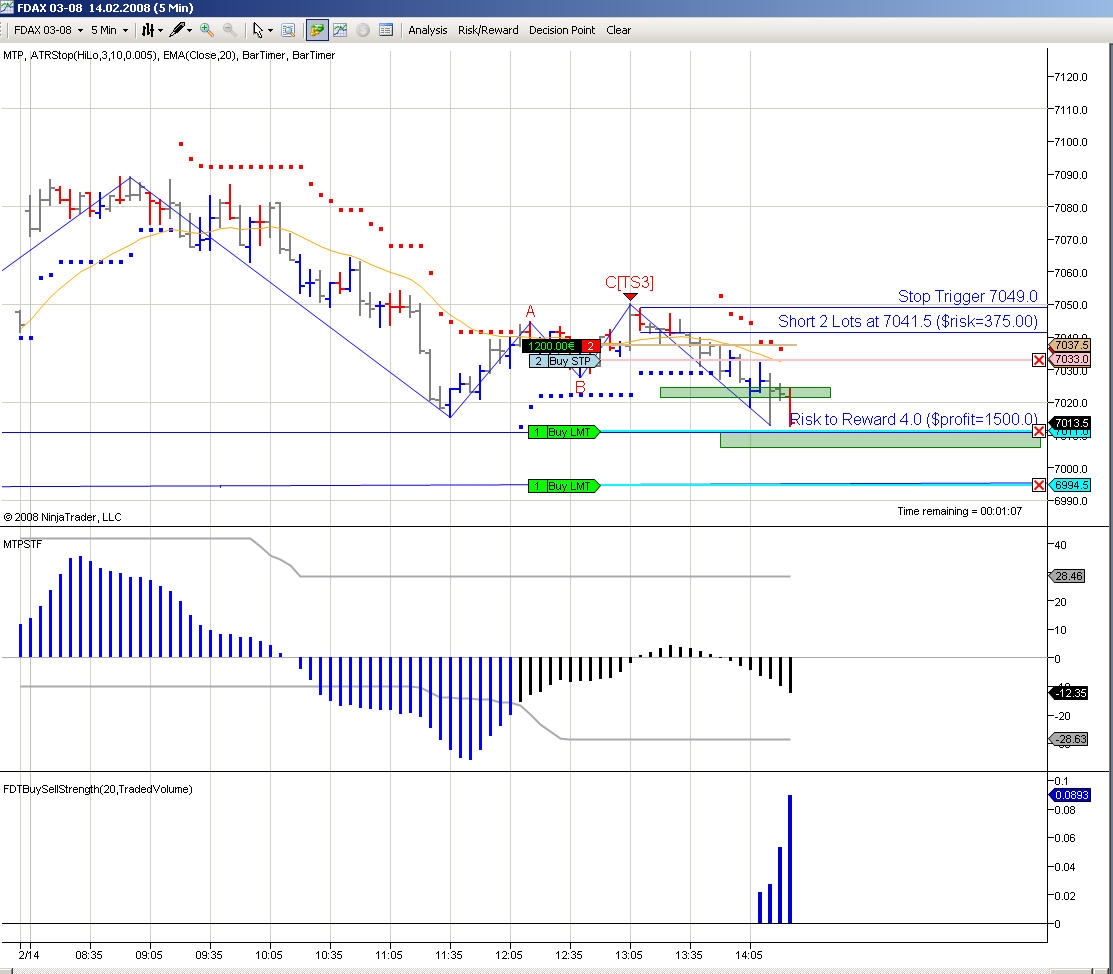
Task: Click the Clear button in toolbar
Action: tap(618, 30)
